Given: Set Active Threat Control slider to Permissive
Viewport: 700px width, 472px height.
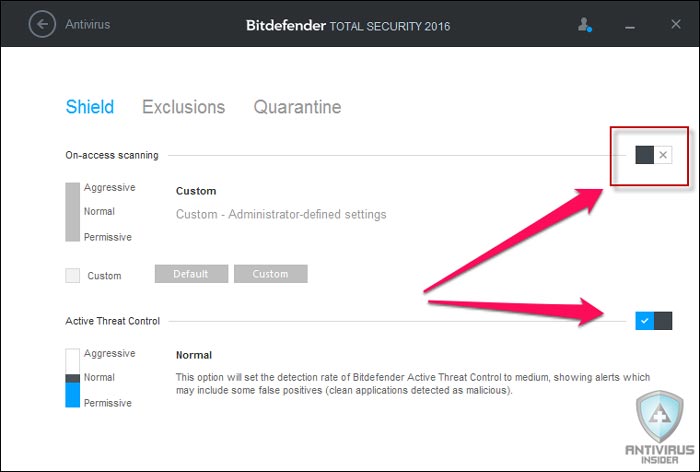Looking at the screenshot, I should click(108, 403).
